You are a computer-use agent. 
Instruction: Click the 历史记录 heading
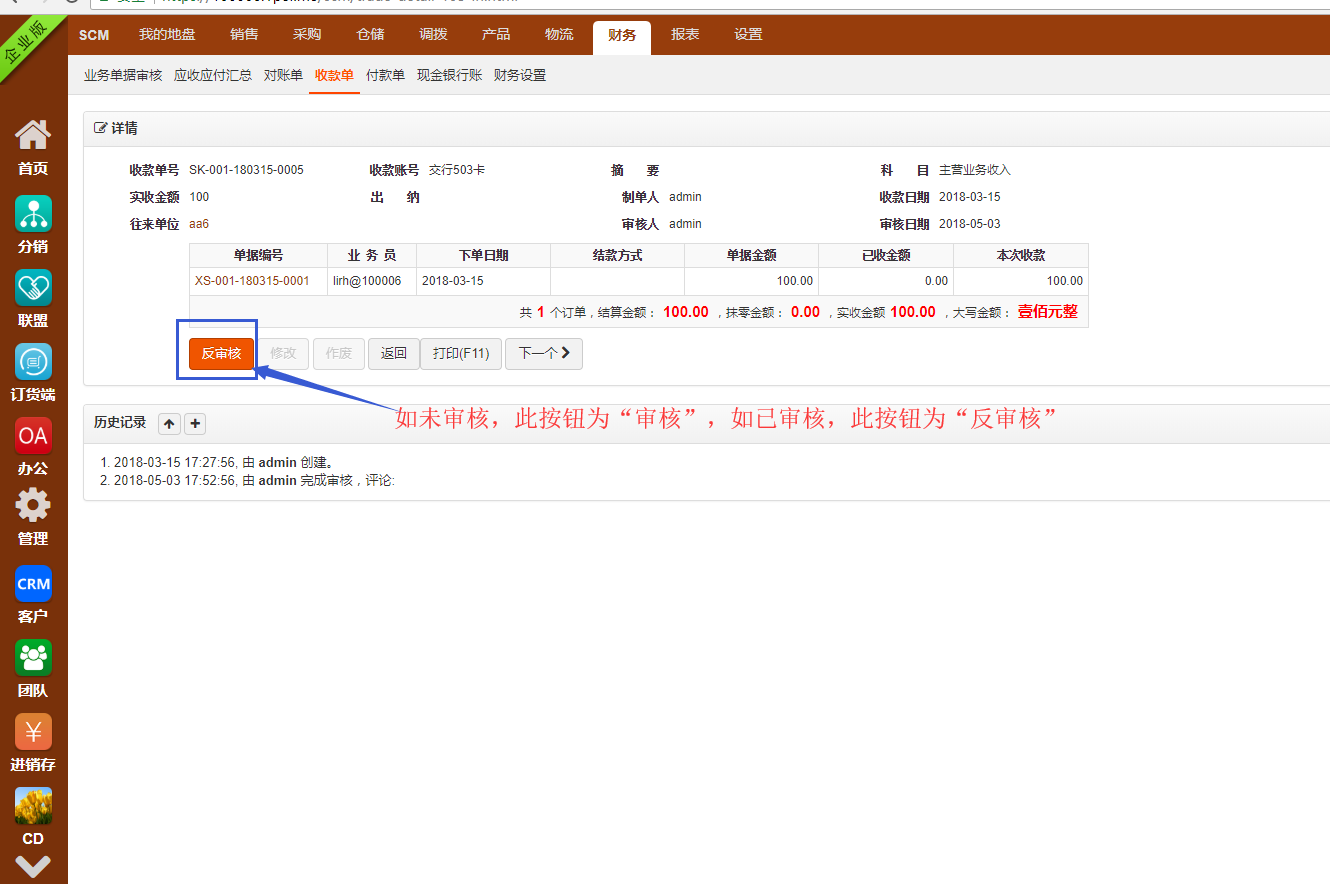click(x=120, y=423)
